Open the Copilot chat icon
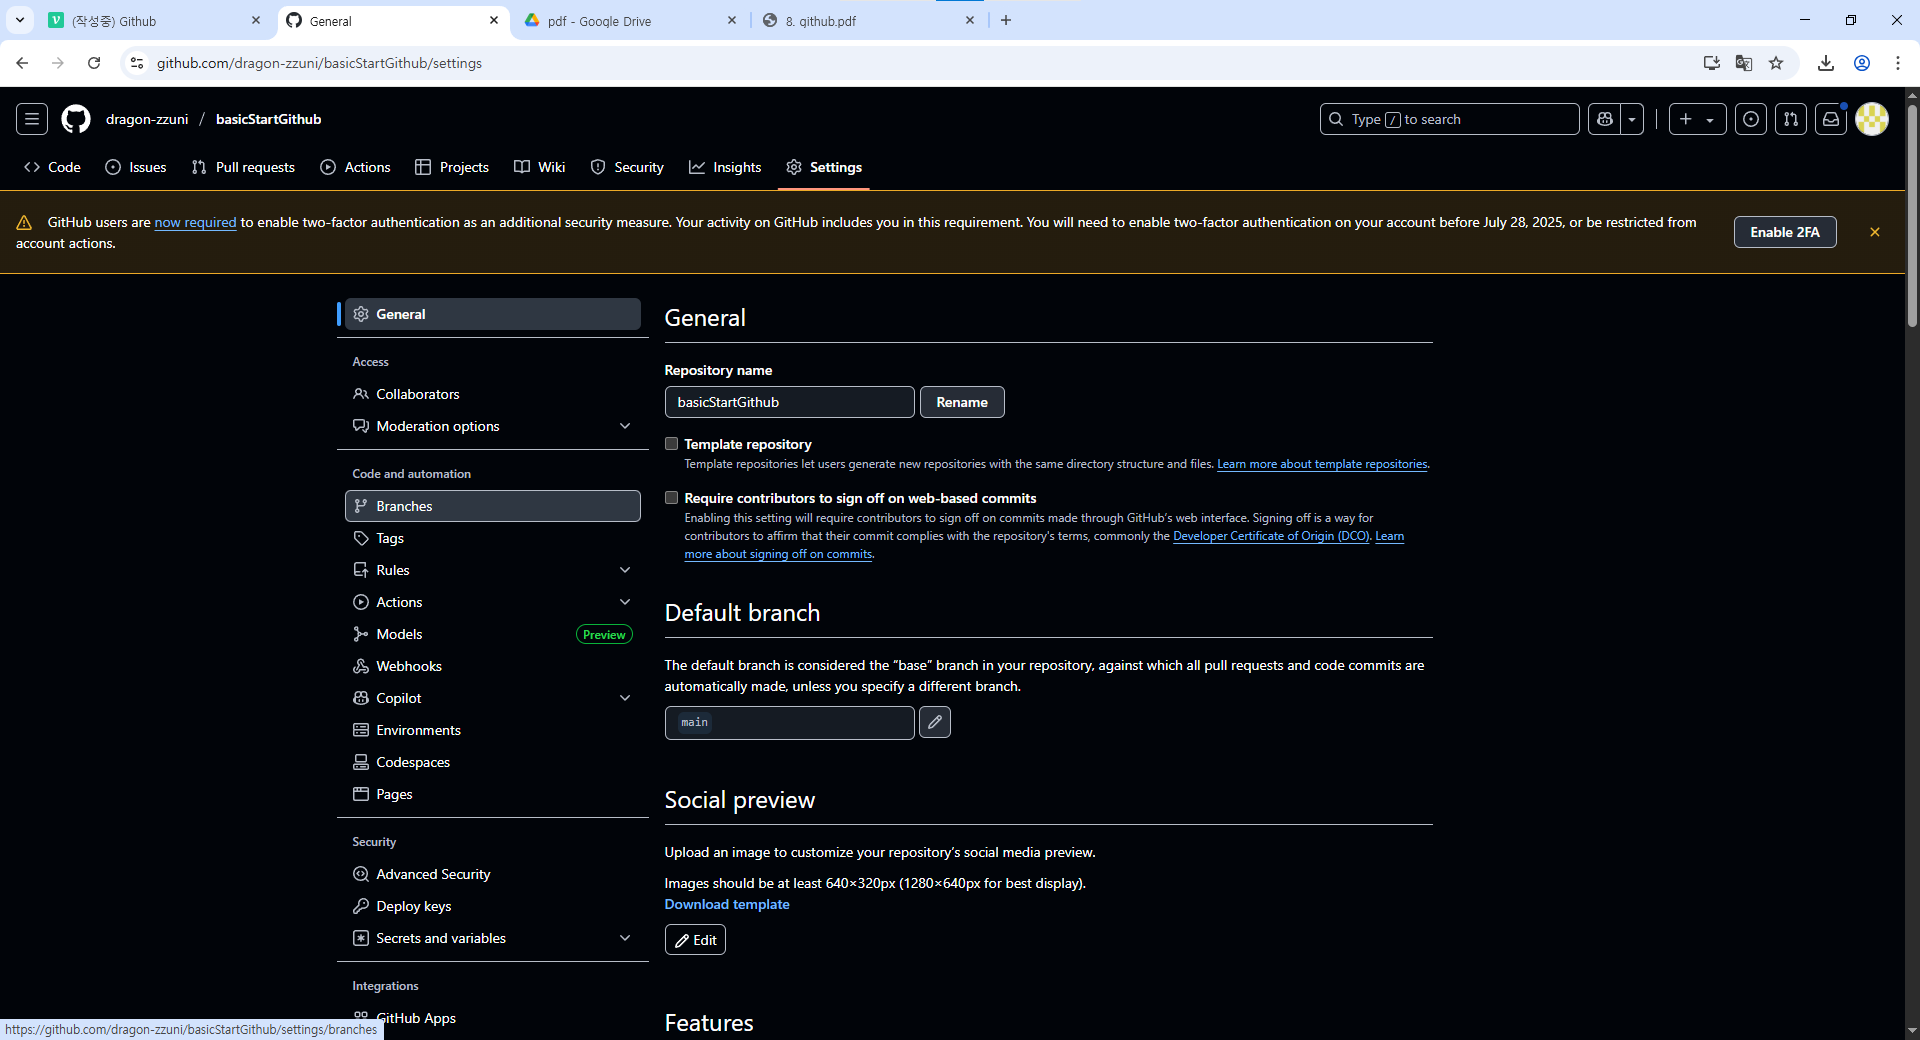 coord(1605,119)
